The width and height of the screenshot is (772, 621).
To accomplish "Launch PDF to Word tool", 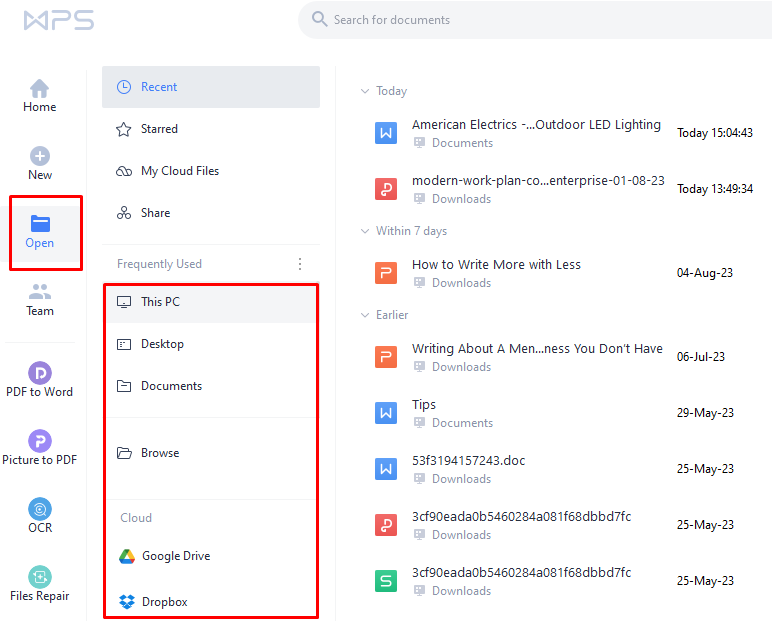I will pyautogui.click(x=39, y=380).
